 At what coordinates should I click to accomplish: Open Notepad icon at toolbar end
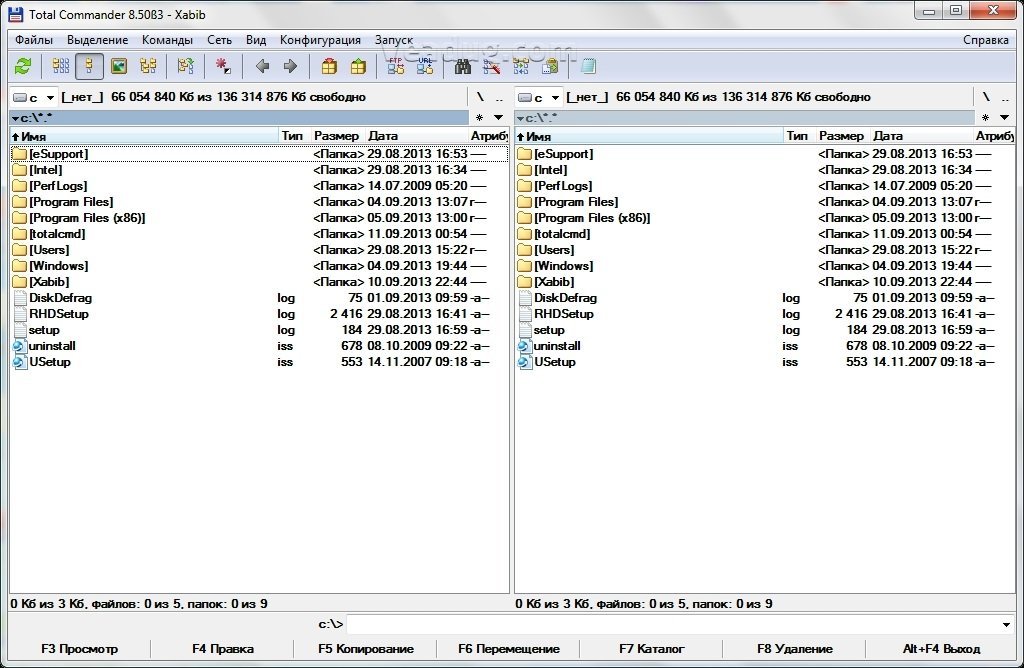588,67
